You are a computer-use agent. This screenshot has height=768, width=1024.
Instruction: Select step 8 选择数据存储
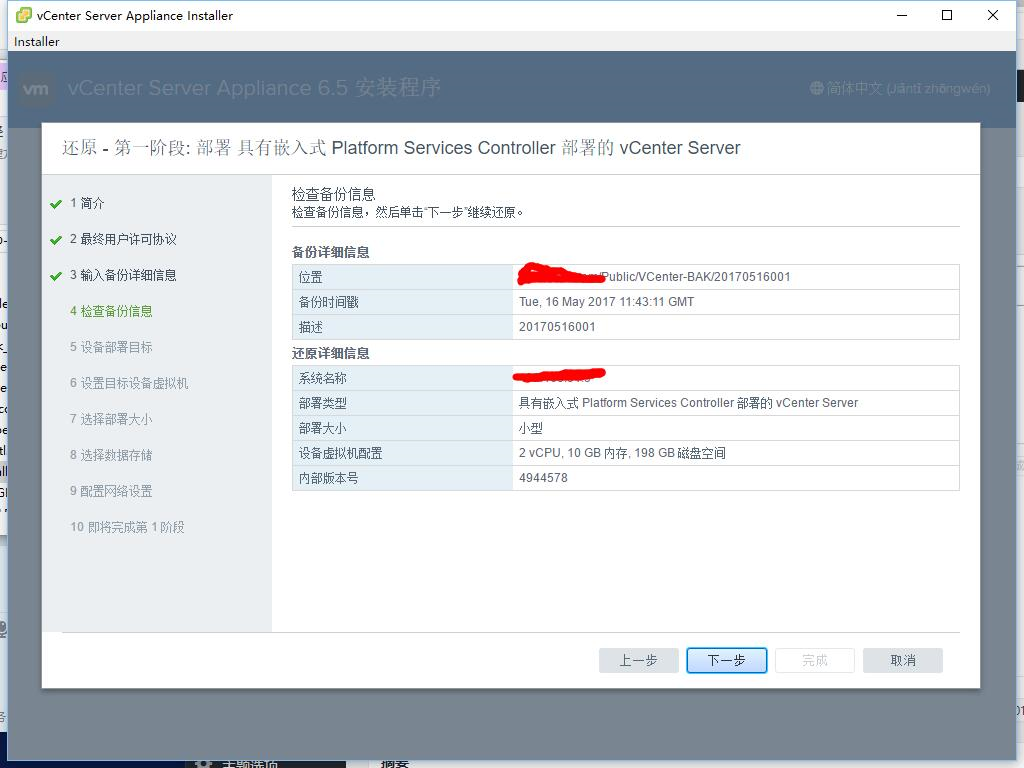click(x=111, y=455)
